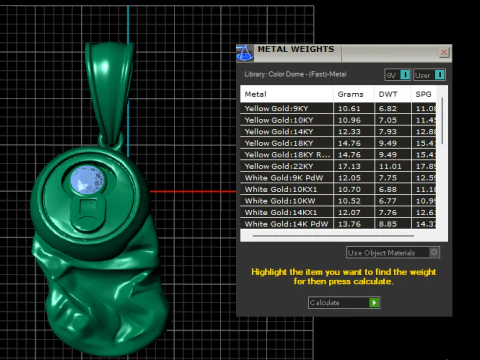Toggle Use Object Materials option
This screenshot has height=360, width=480.
pos(393,253)
